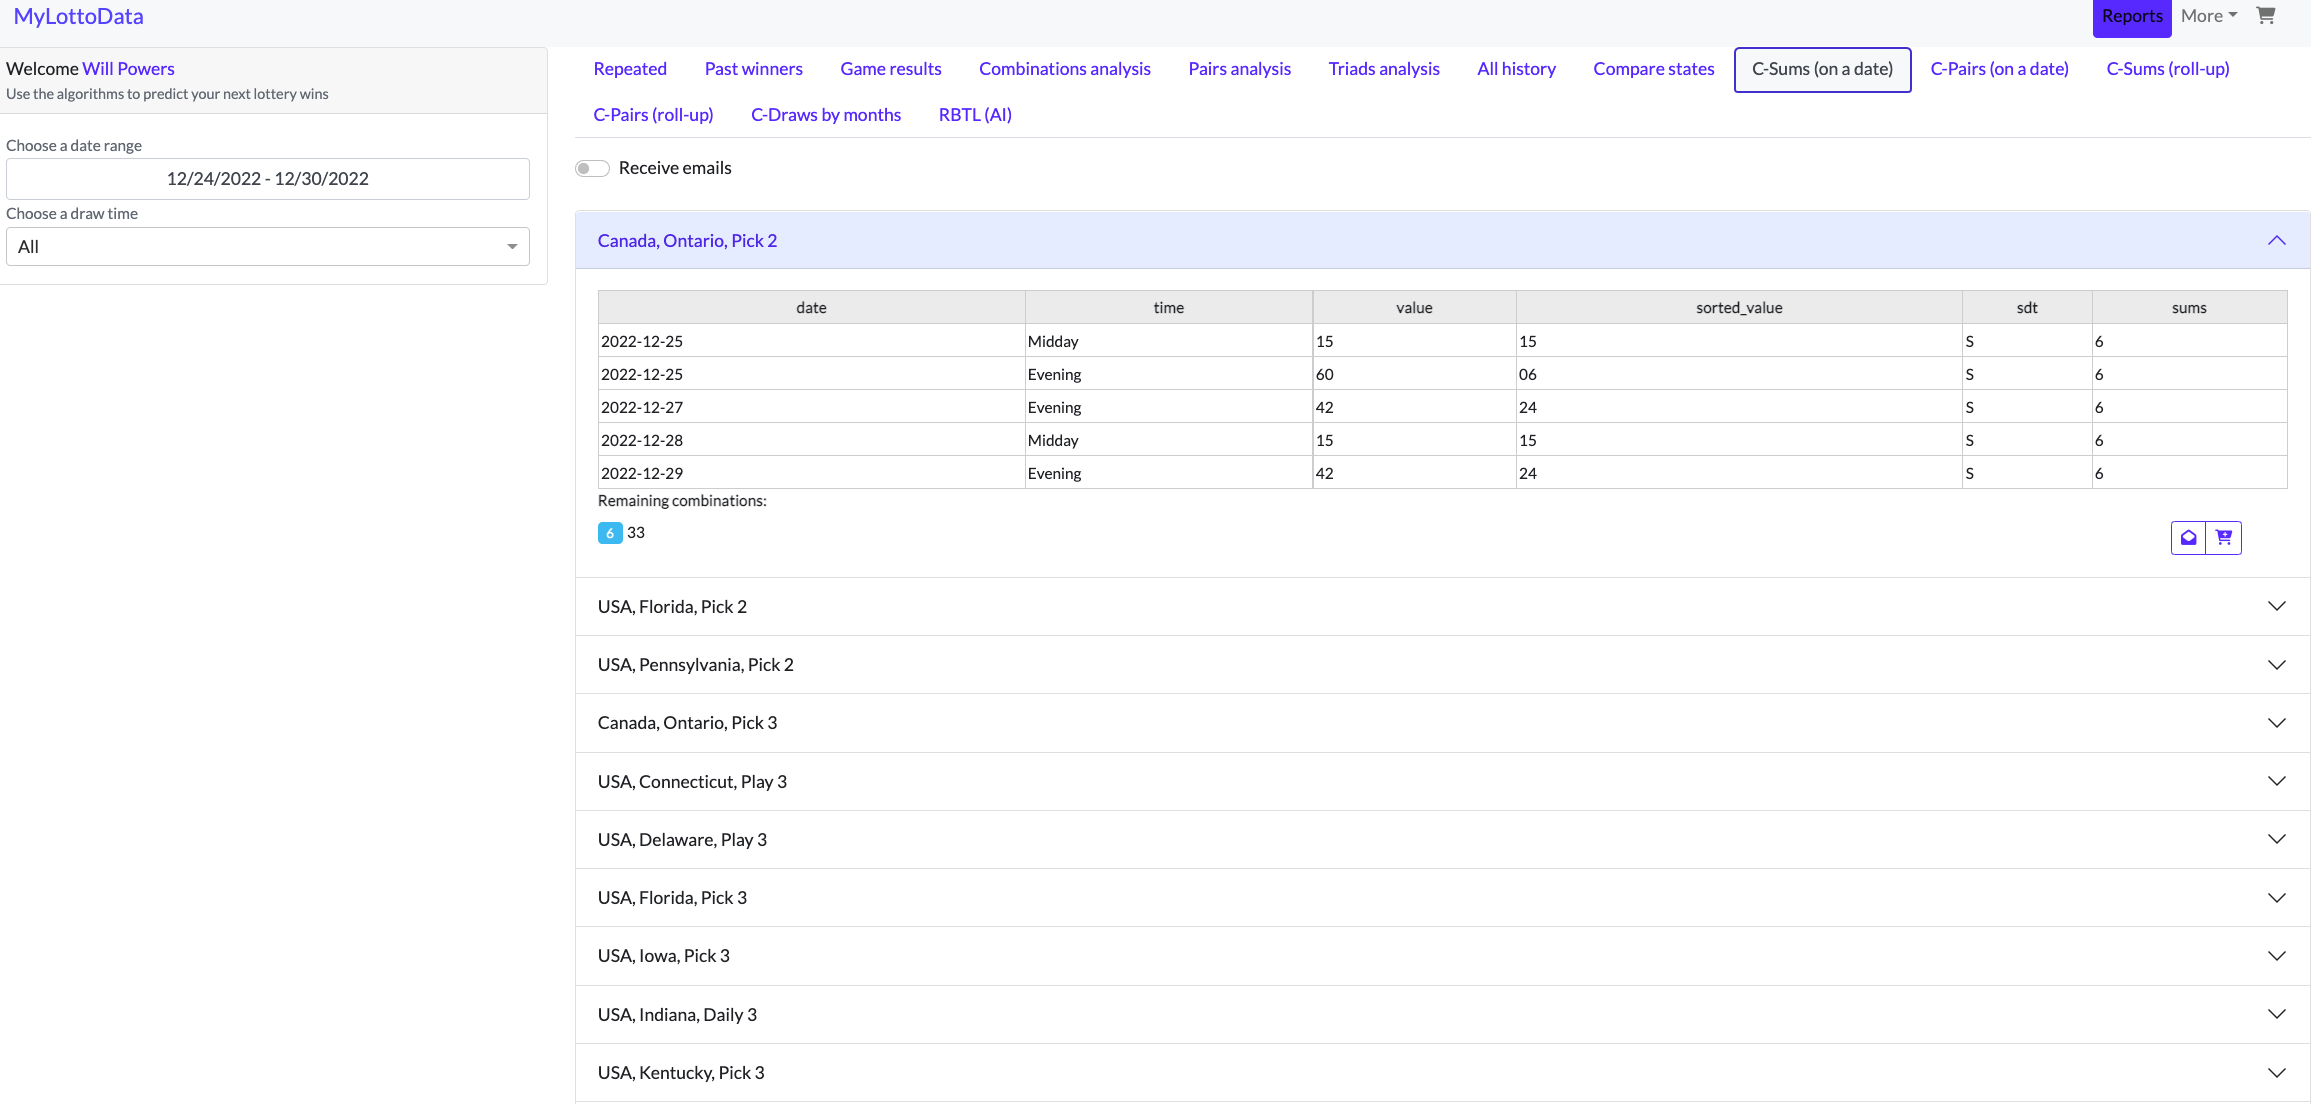The image size is (2320, 1104).
Task: Expand USA, Delaware, Play 3 section
Action: click(1442, 839)
